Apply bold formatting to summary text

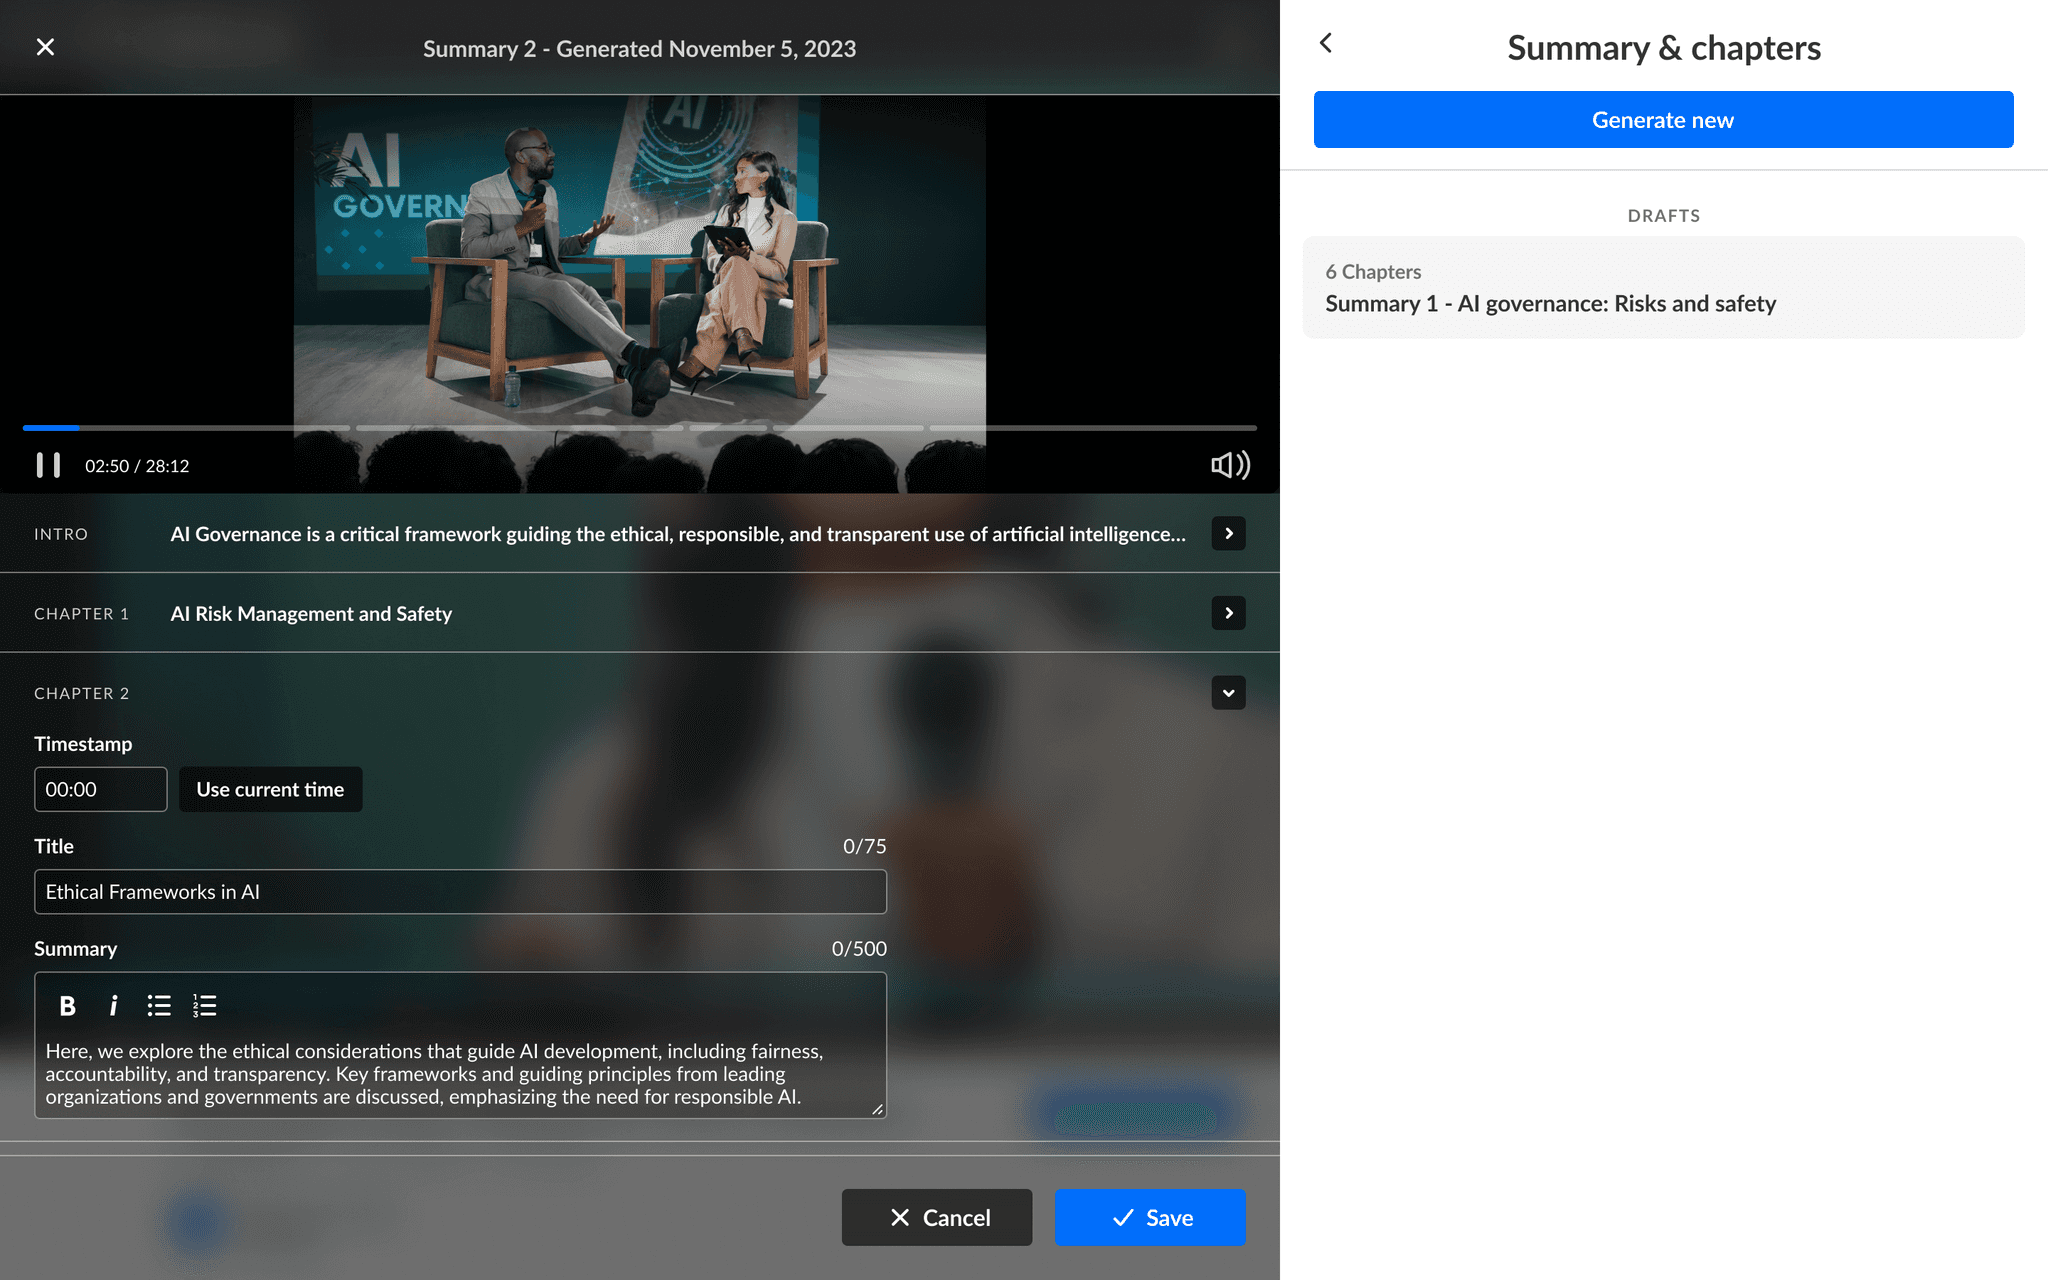pyautogui.click(x=67, y=1006)
